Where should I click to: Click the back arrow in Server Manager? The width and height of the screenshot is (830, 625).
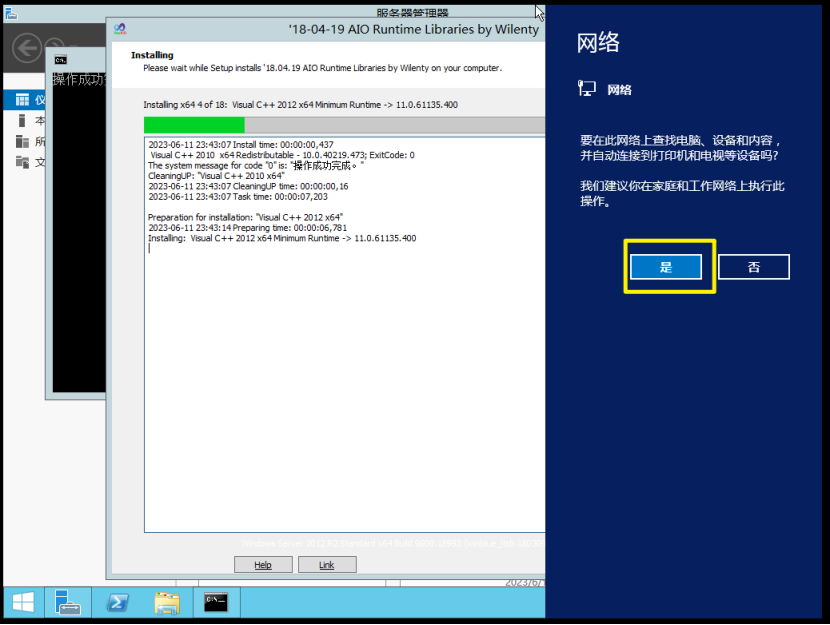point(27,48)
